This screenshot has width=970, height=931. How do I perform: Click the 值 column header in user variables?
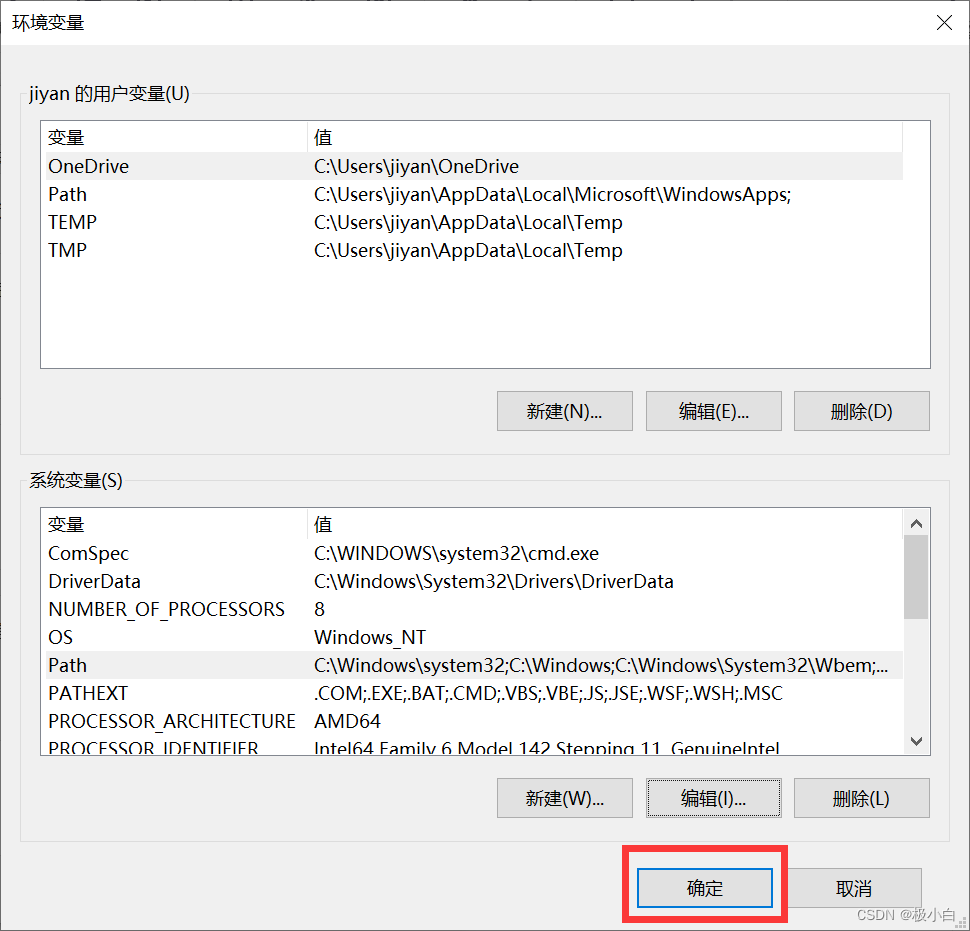coord(605,137)
